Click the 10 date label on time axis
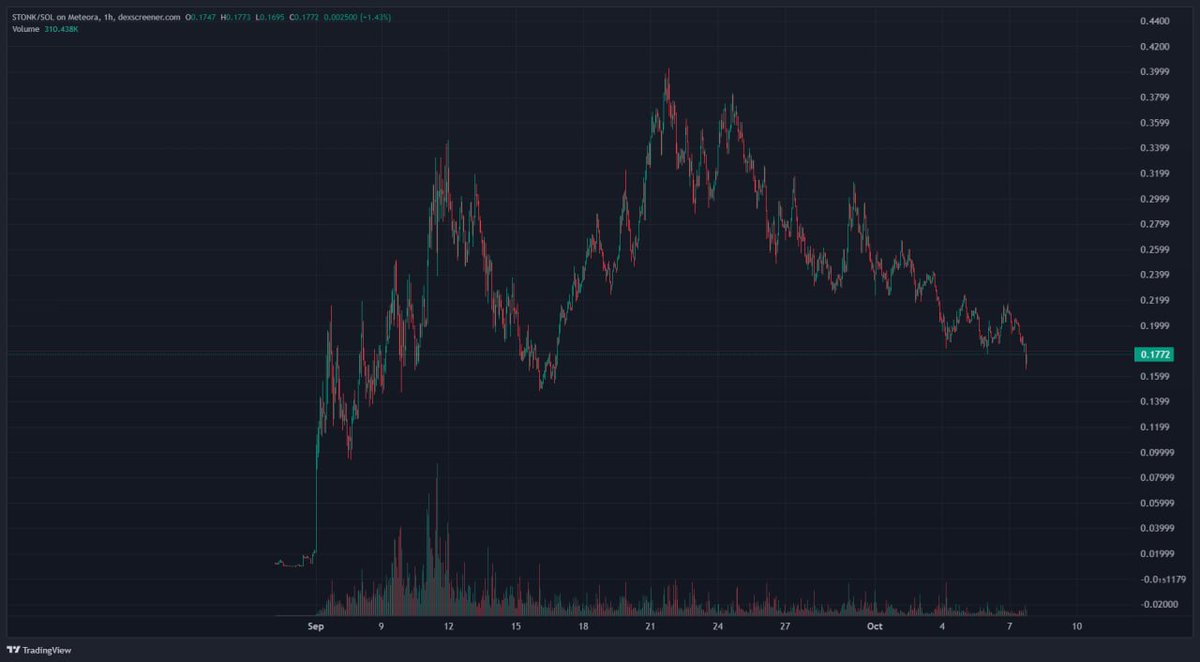 click(x=1077, y=627)
